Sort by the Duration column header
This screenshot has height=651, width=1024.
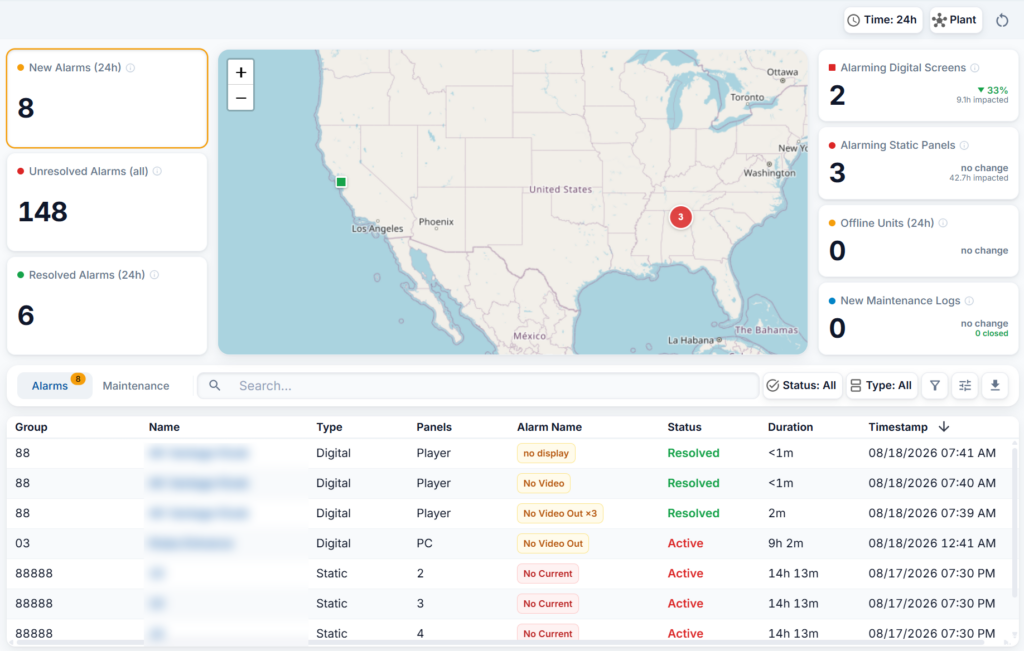pos(790,427)
